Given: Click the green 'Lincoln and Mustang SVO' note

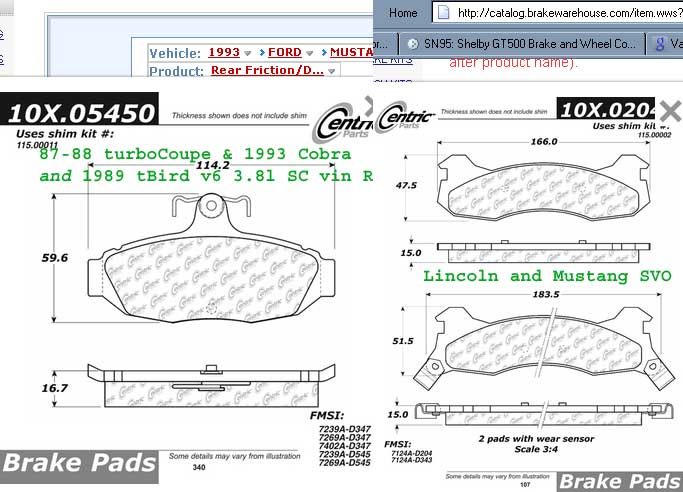Looking at the screenshot, I should pyautogui.click(x=547, y=276).
